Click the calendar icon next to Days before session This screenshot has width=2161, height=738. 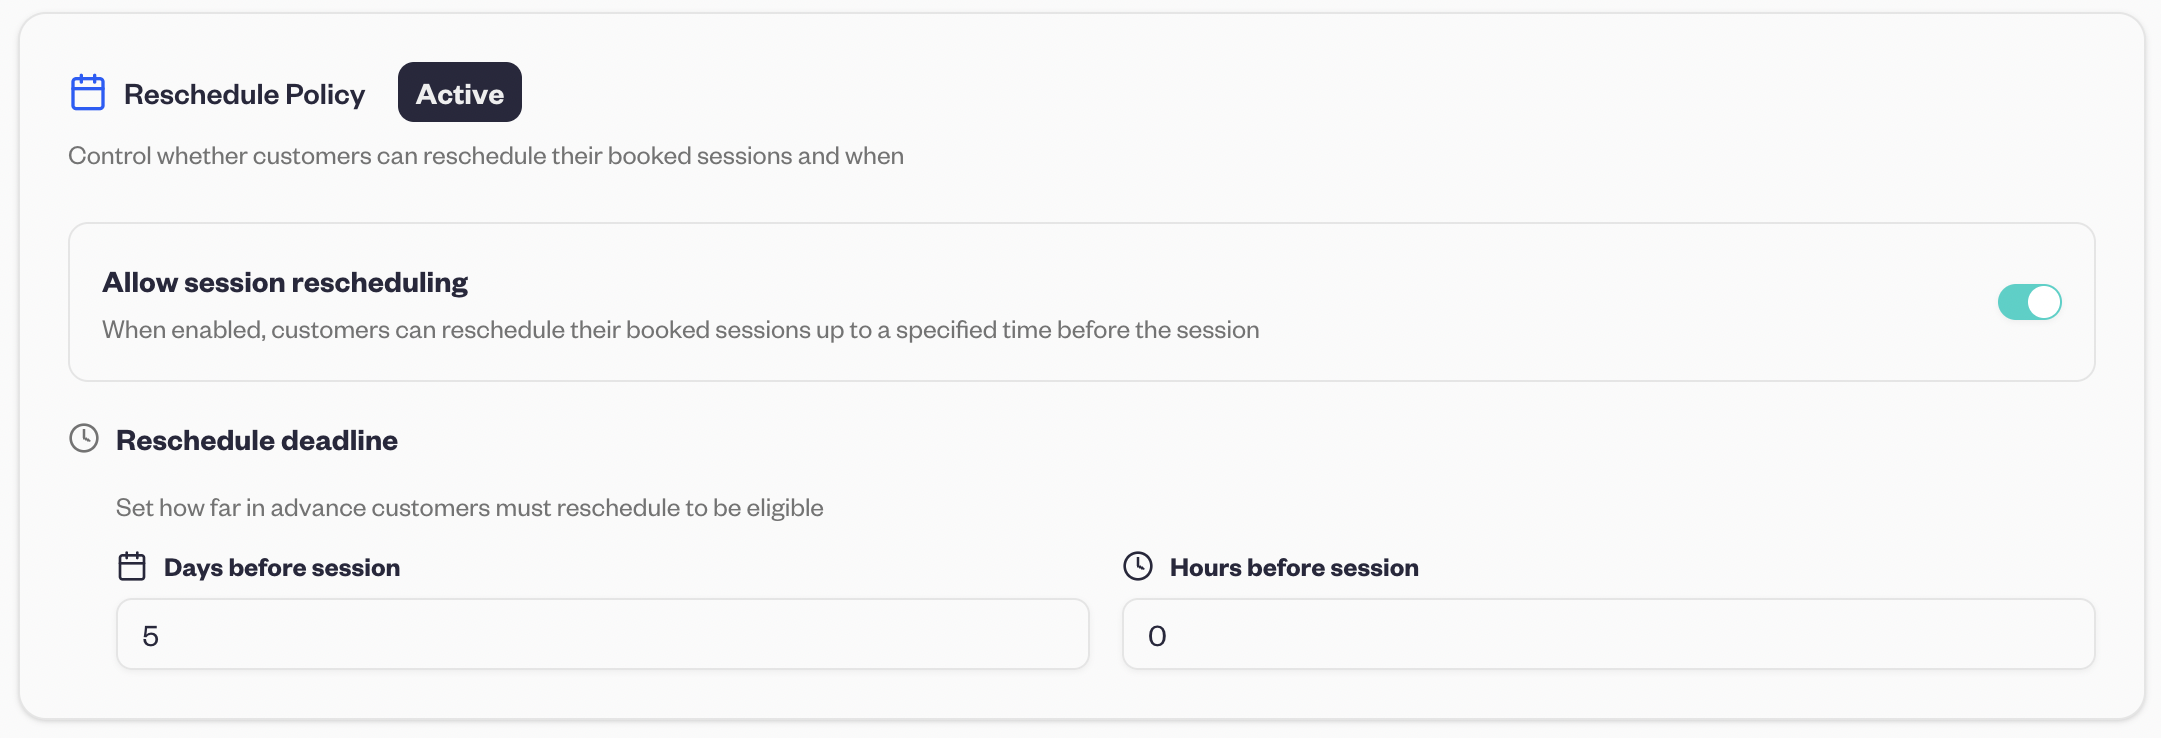[x=132, y=567]
